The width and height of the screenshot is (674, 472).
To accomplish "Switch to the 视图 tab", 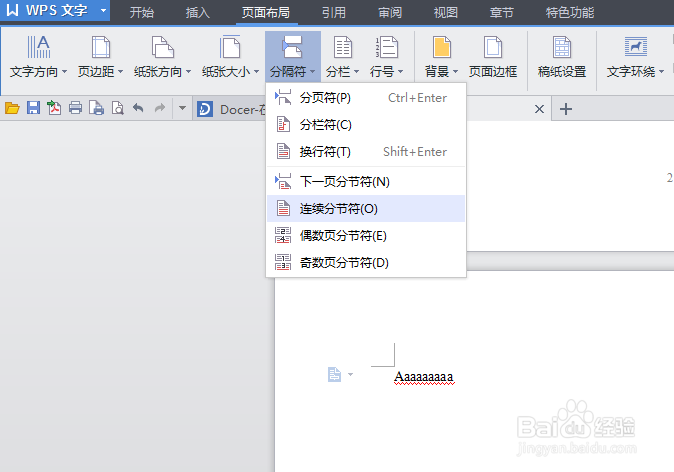I will (446, 12).
